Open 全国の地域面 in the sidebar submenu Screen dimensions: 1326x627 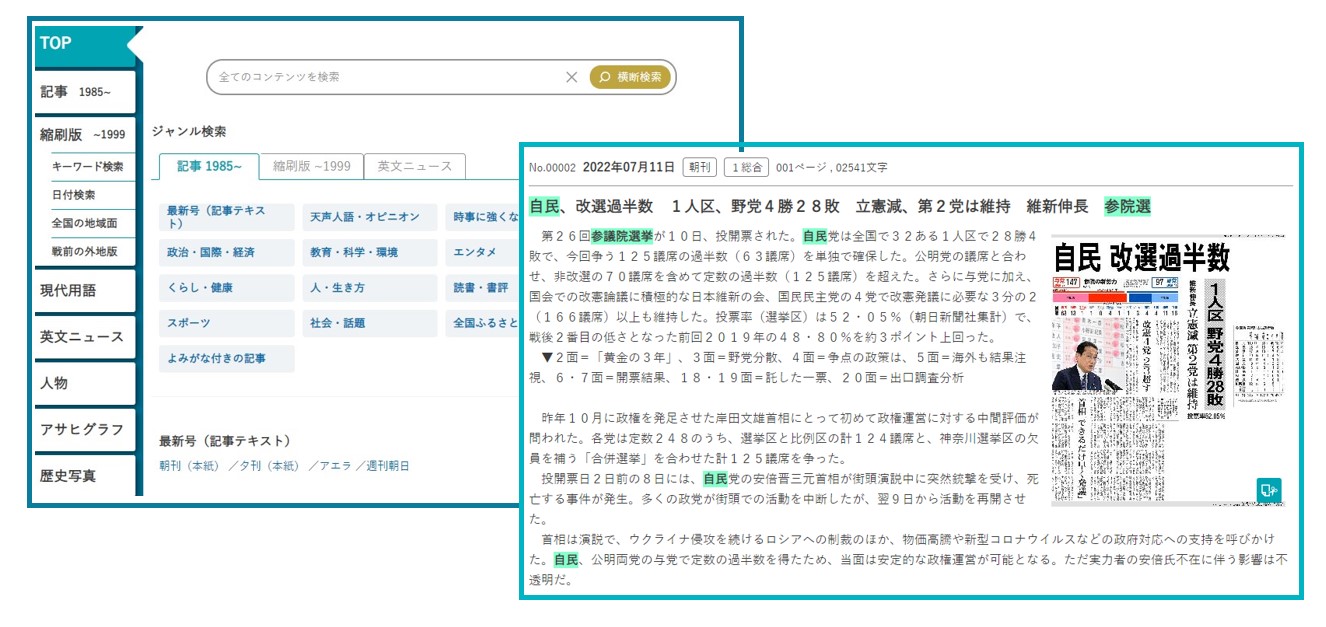click(89, 223)
